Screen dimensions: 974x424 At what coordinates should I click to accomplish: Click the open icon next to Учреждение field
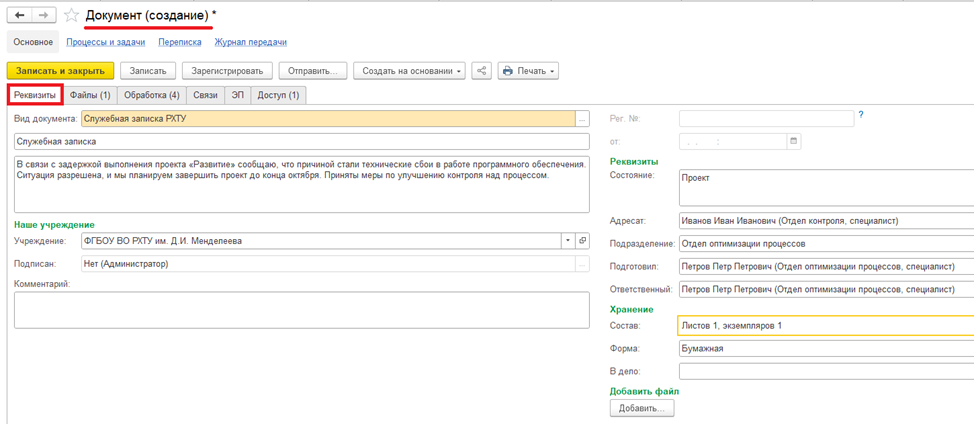[583, 241]
